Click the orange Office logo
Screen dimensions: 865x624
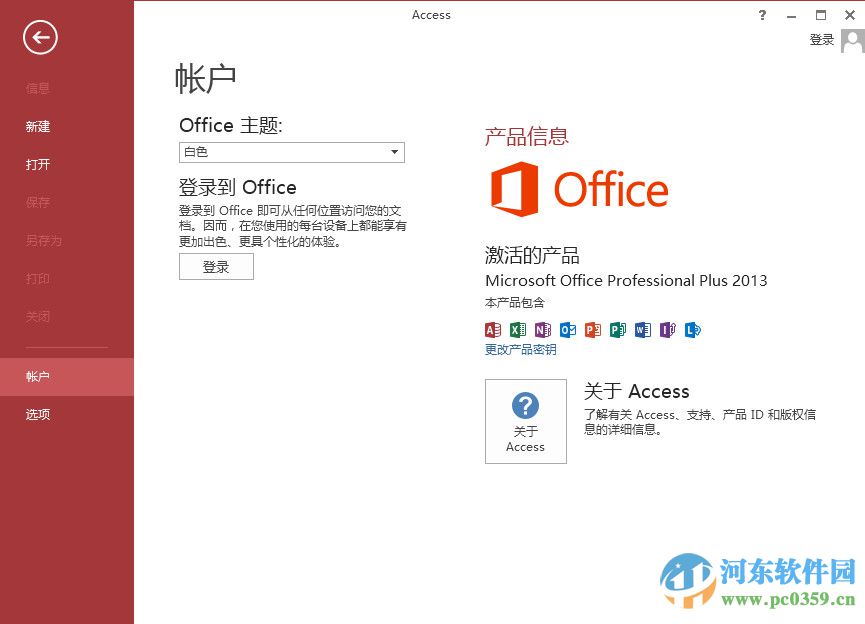578,189
